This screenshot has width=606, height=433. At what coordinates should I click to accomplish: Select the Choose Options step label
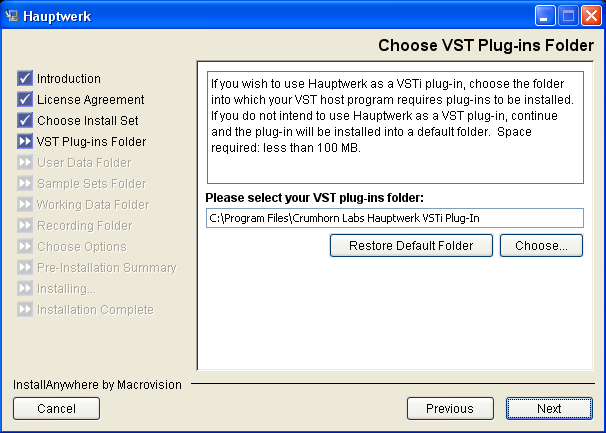pyautogui.click(x=82, y=247)
